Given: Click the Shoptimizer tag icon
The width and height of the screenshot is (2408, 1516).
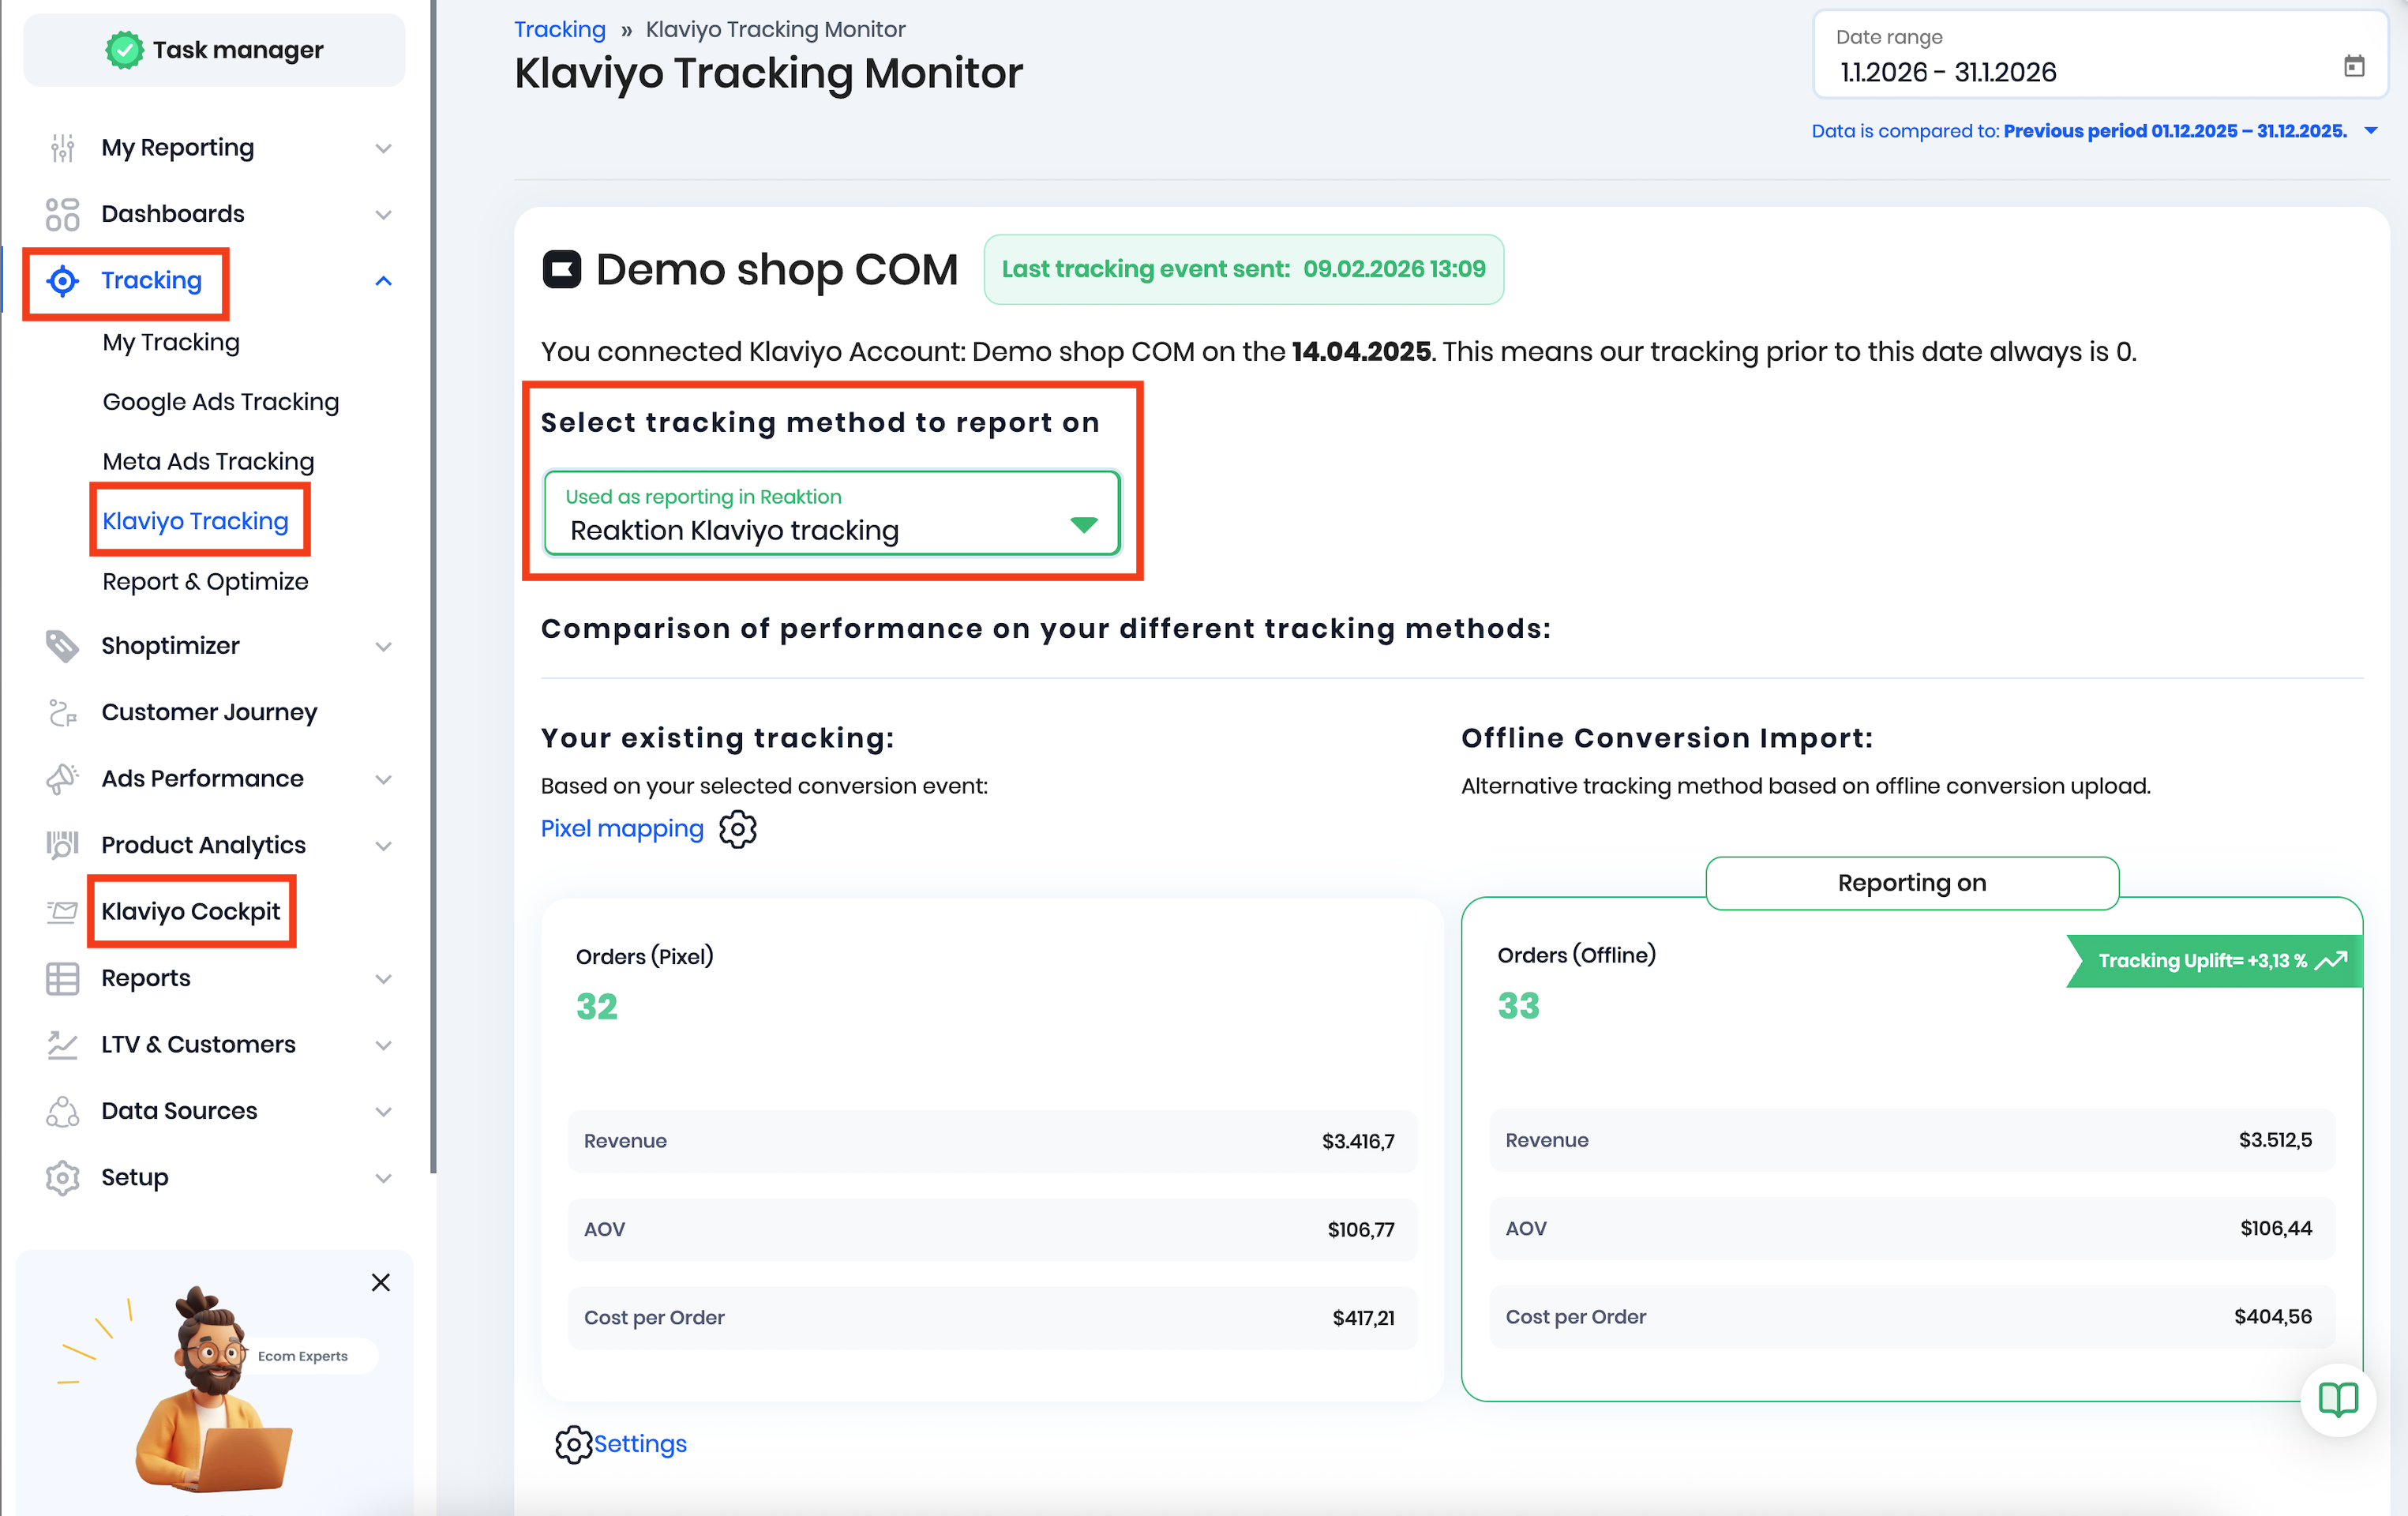Looking at the screenshot, I should [x=62, y=646].
